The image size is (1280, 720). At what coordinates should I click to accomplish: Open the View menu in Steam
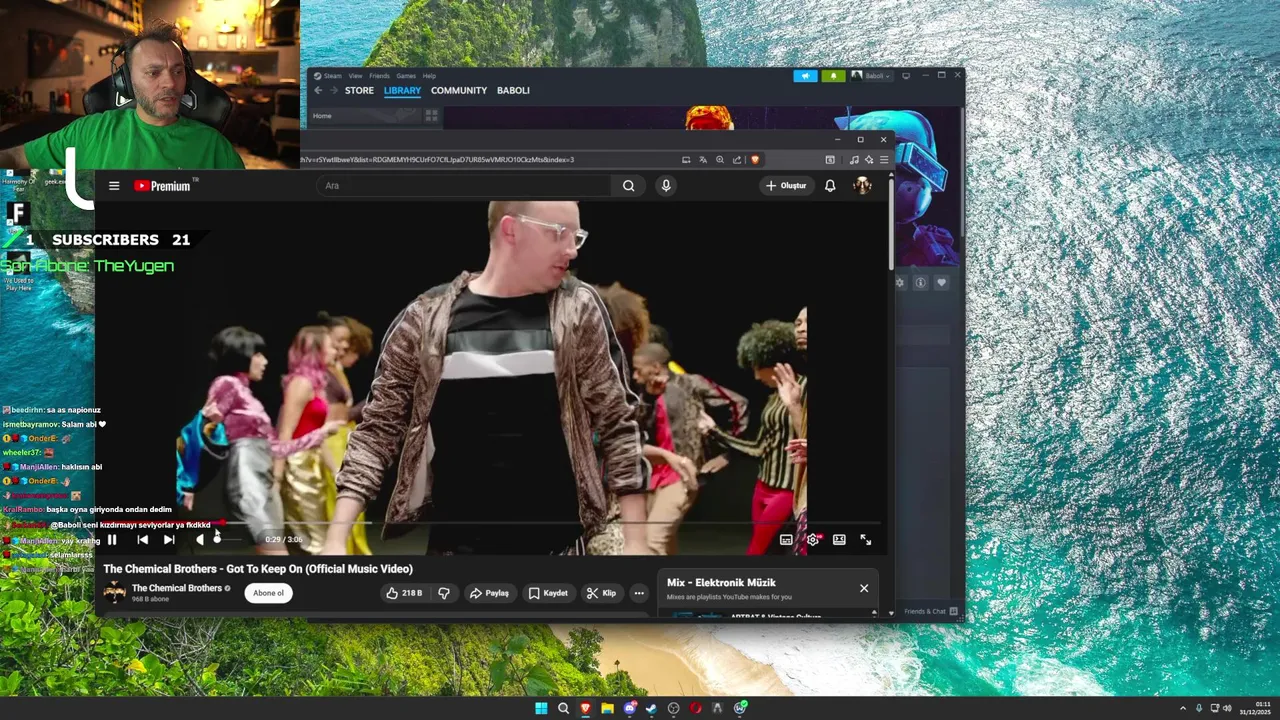tap(355, 76)
